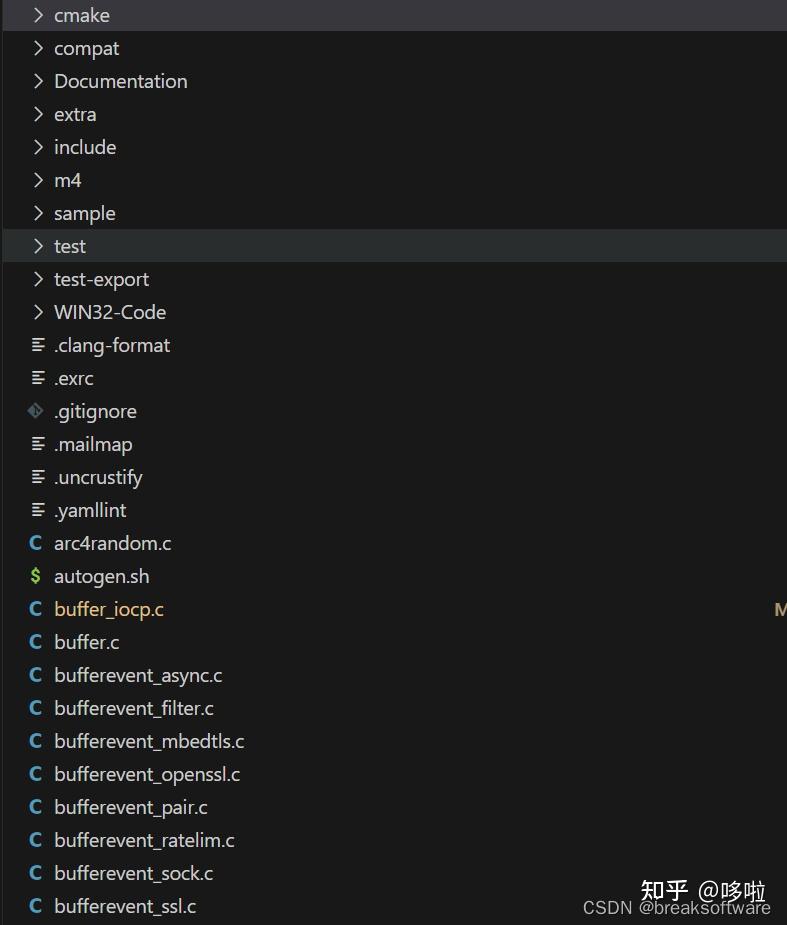Expand the include folder chevron
The width and height of the screenshot is (787, 925).
[x=38, y=147]
